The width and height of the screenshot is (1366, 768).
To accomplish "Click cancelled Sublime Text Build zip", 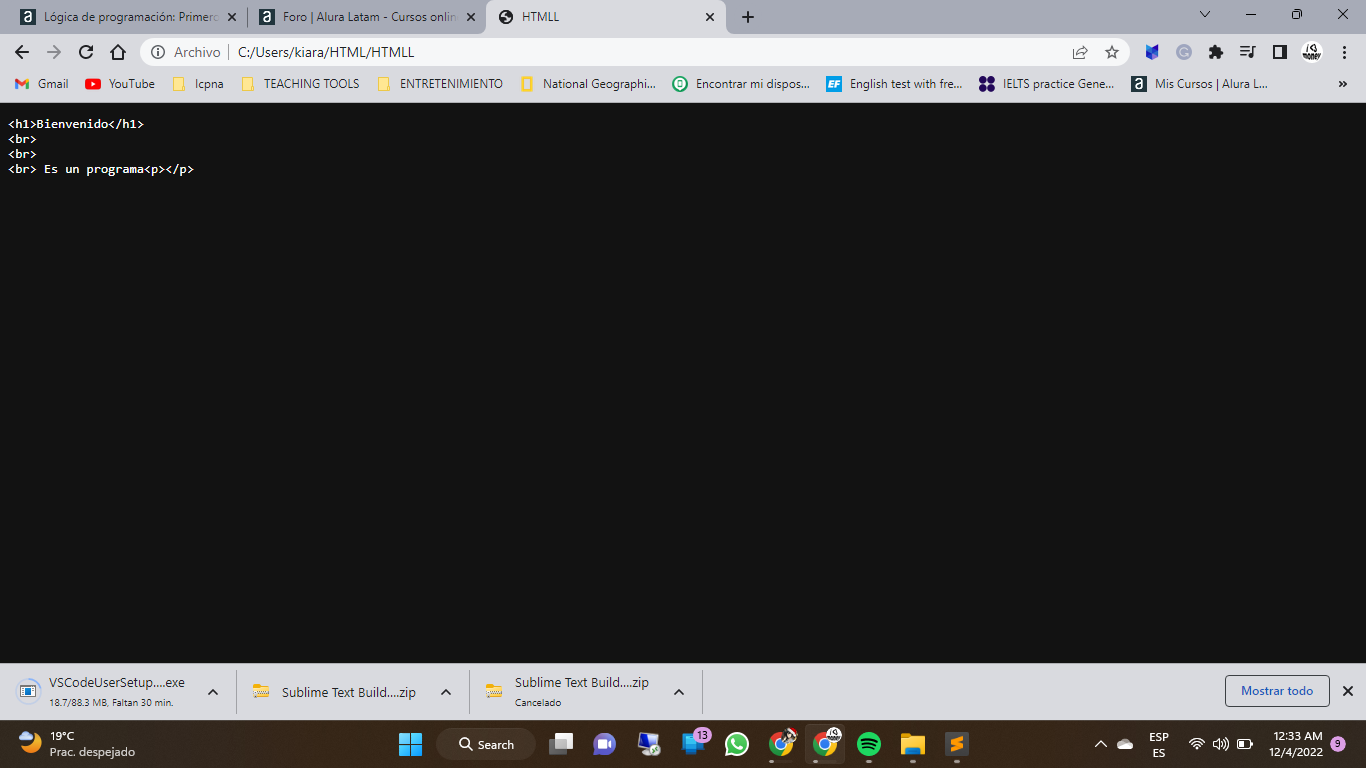I will click(x=567, y=691).
